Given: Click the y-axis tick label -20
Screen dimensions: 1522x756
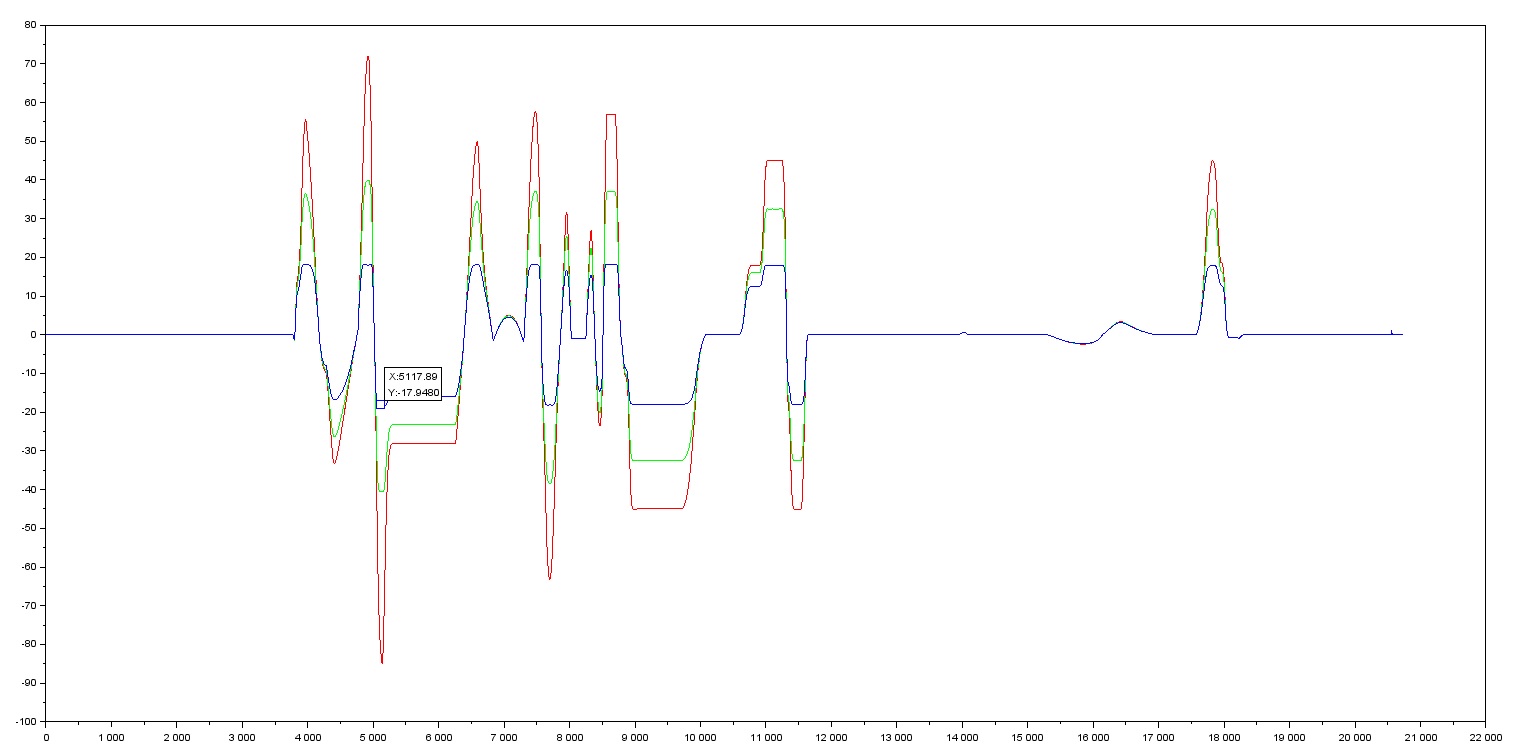Looking at the screenshot, I should pyautogui.click(x=29, y=412).
